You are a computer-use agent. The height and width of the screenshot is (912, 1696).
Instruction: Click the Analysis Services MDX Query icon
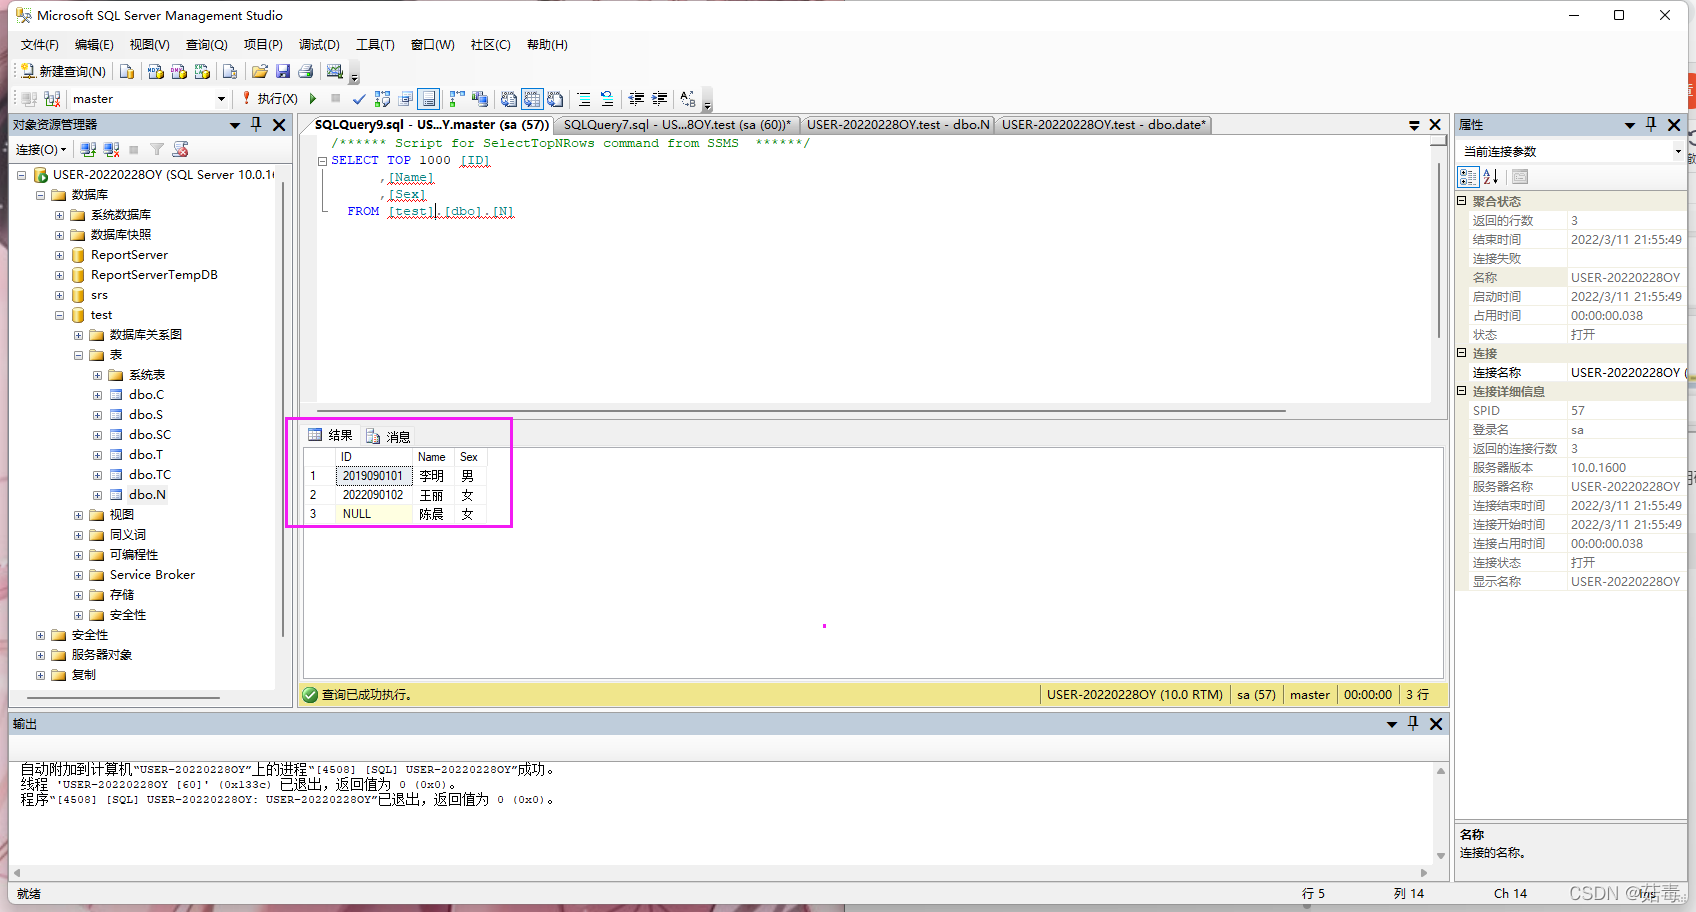point(155,71)
